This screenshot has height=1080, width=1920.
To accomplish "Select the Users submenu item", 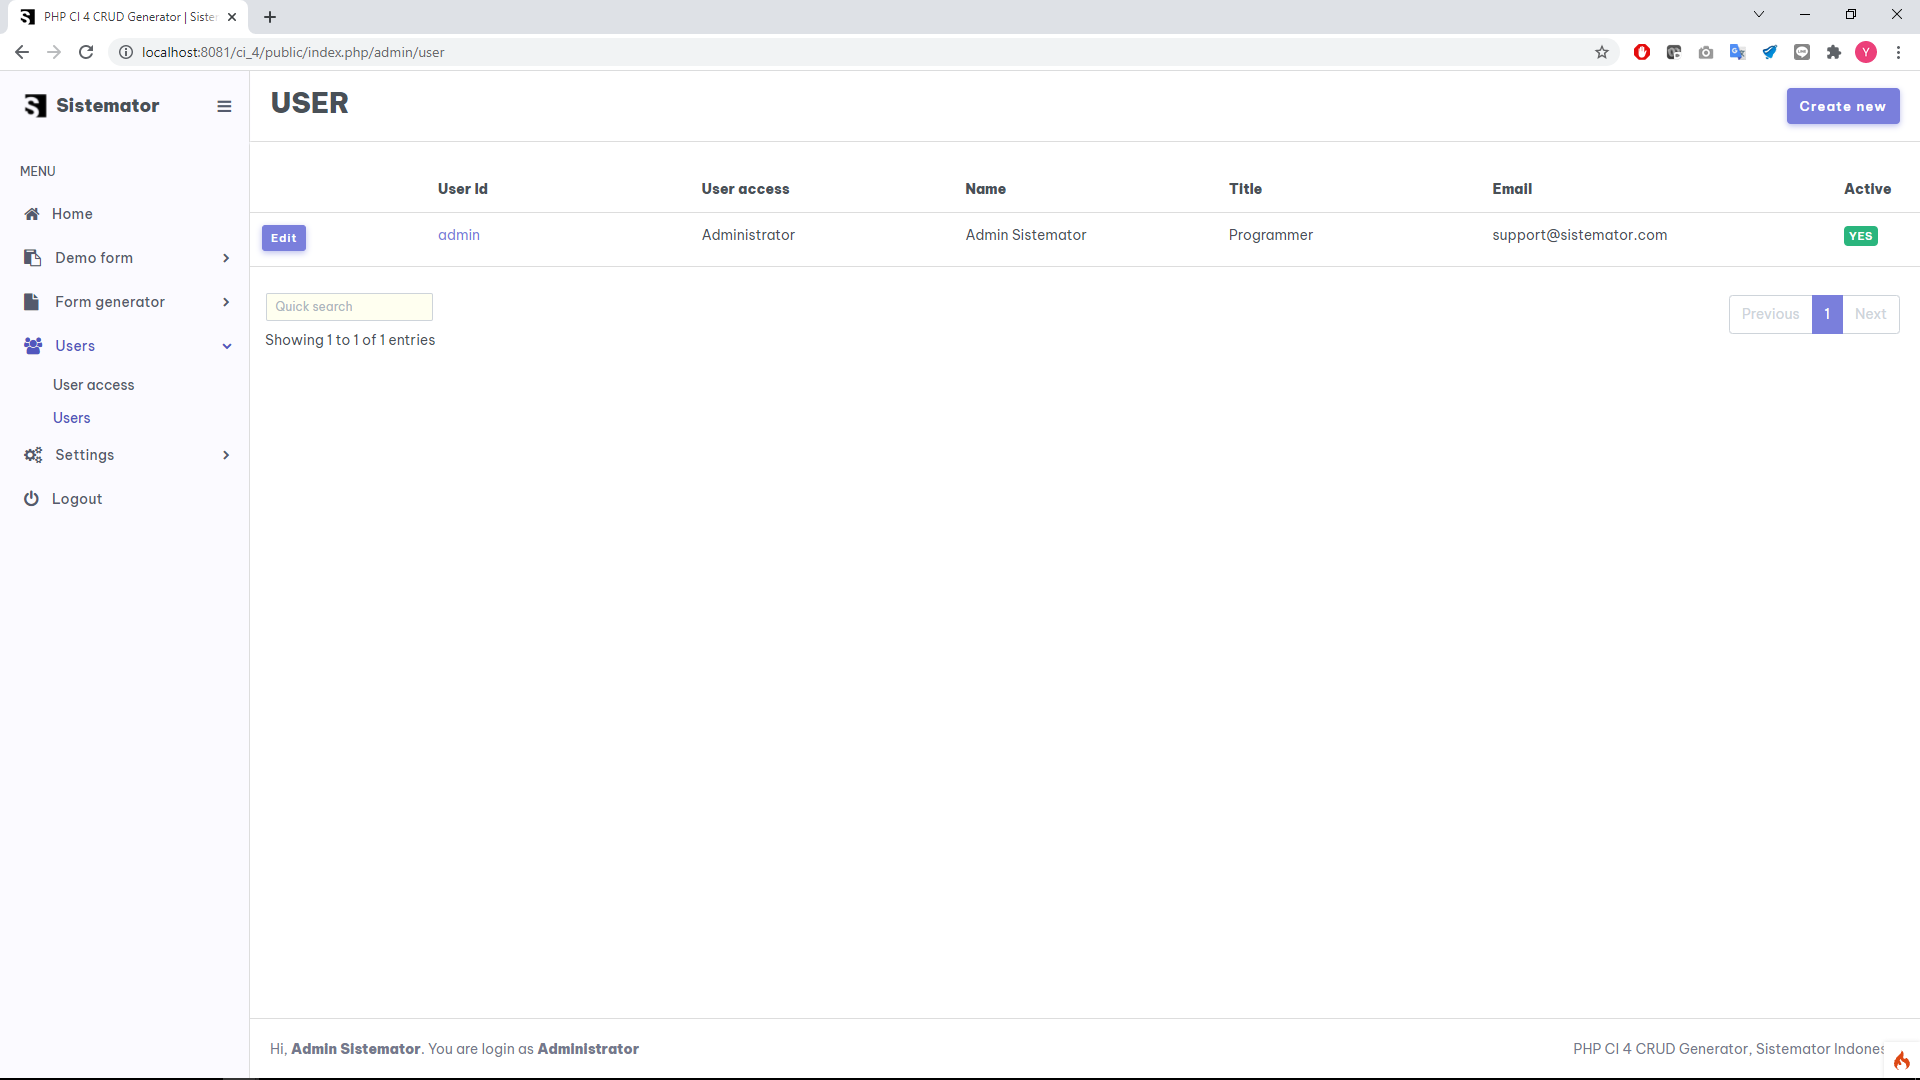I will pyautogui.click(x=72, y=418).
